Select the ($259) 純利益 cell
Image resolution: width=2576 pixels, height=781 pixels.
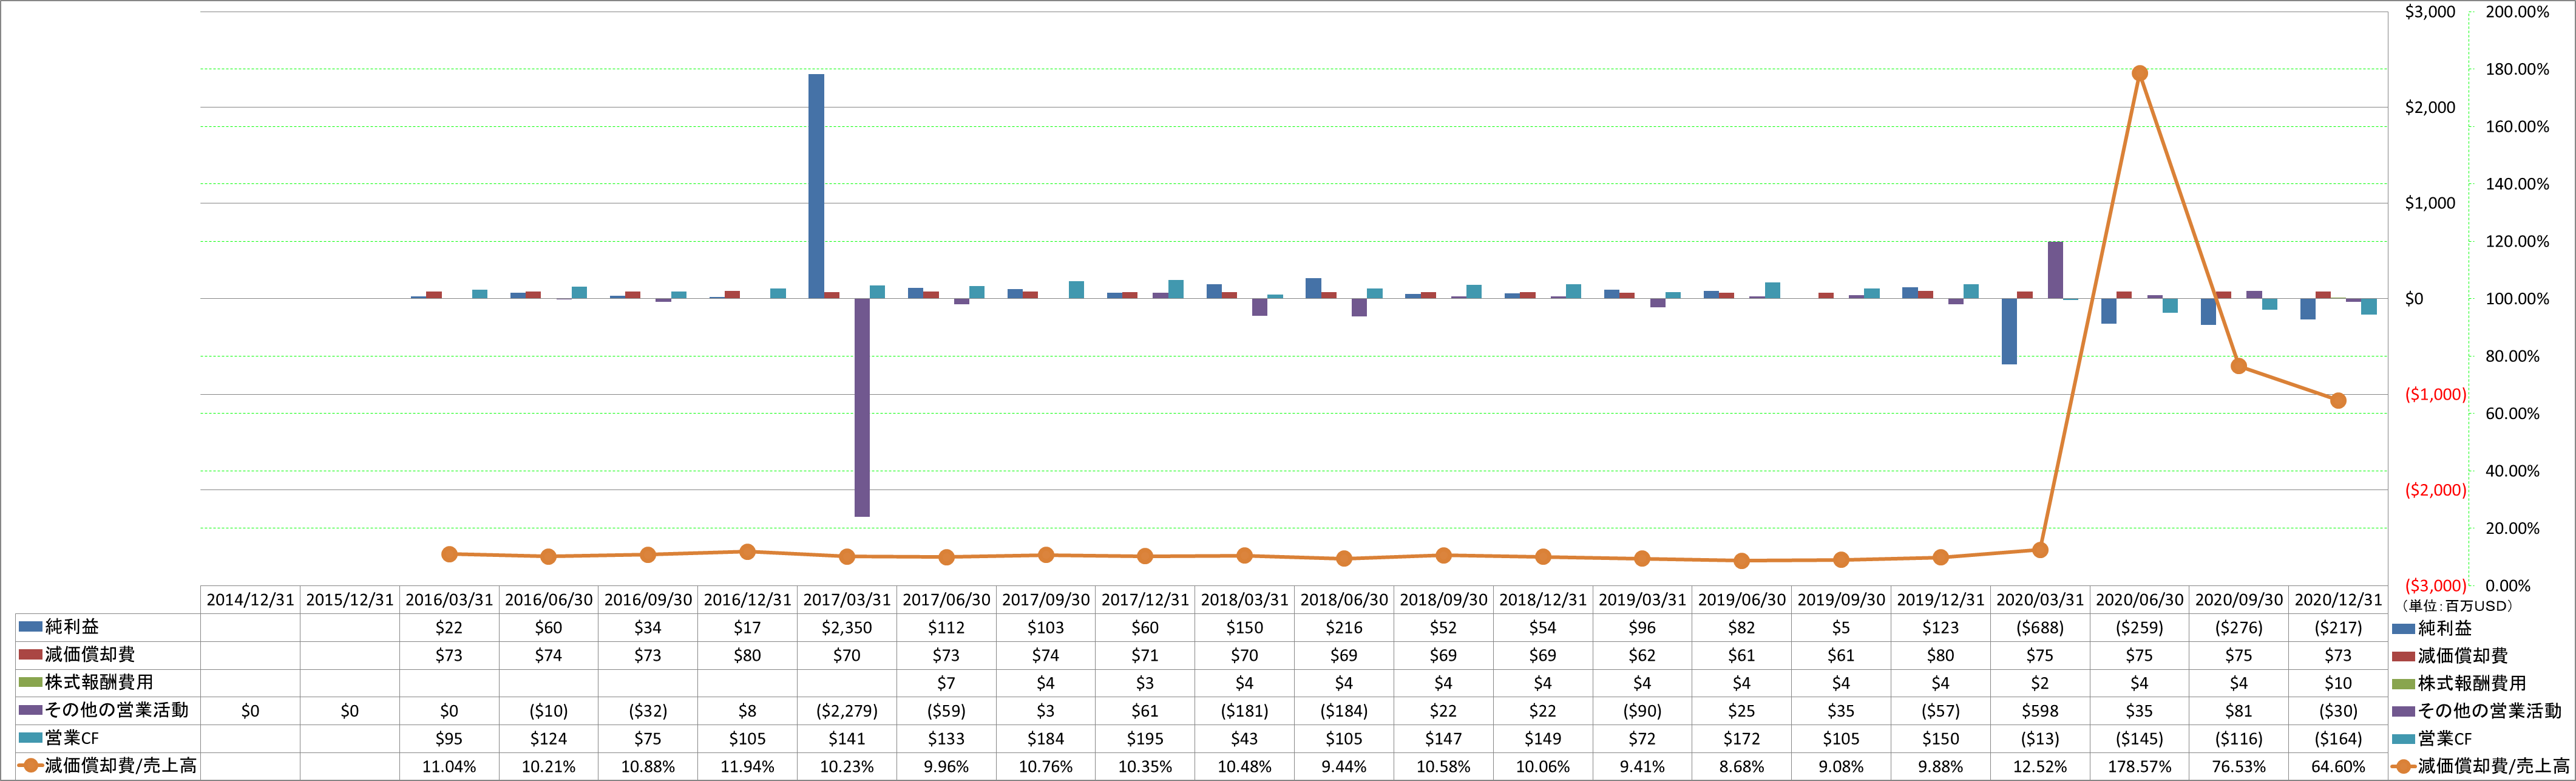(x=2139, y=628)
